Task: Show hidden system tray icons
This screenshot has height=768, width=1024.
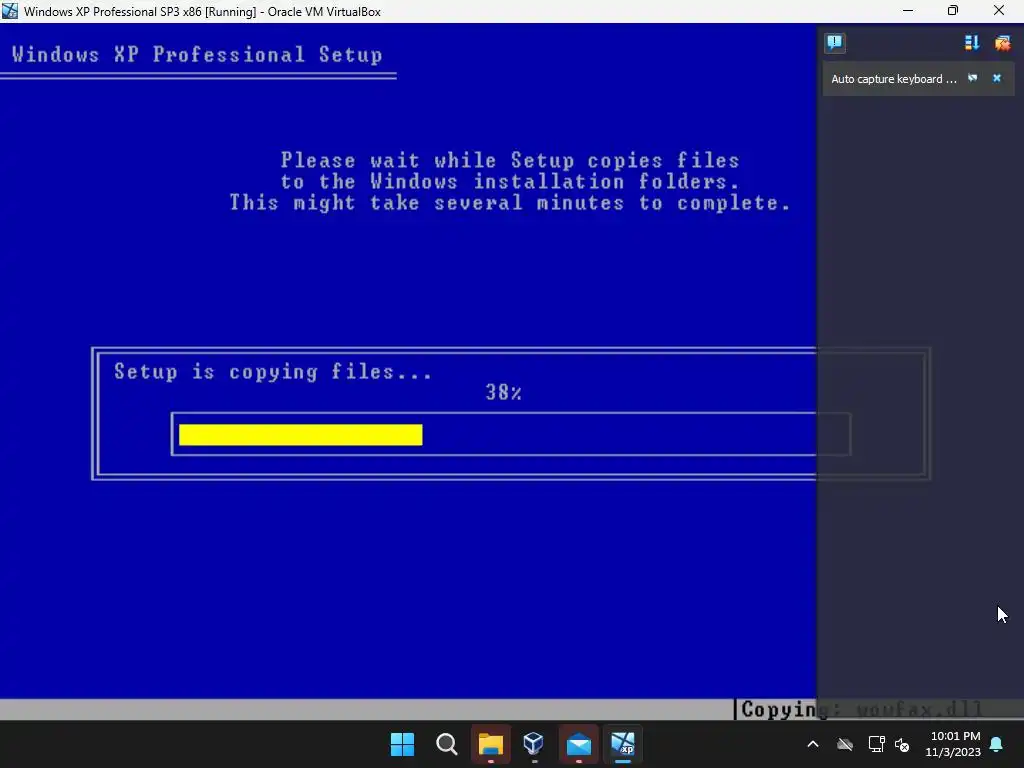Action: point(813,744)
